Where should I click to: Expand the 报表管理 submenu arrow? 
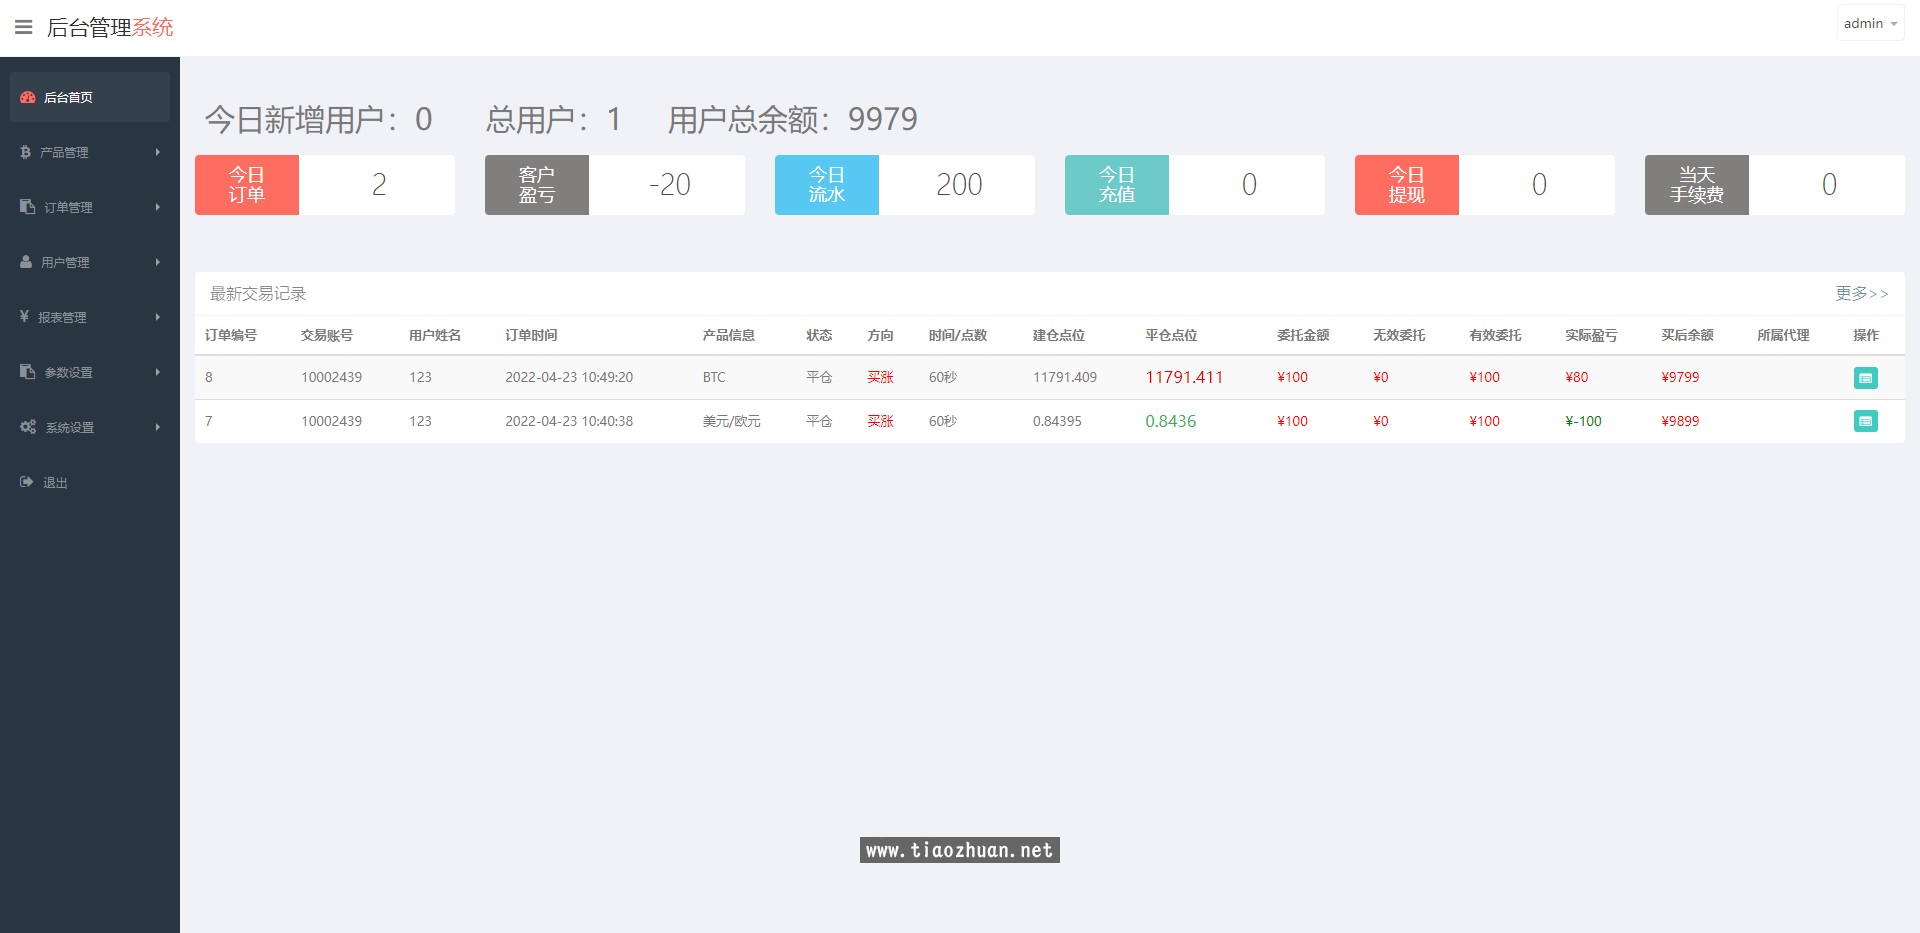158,317
